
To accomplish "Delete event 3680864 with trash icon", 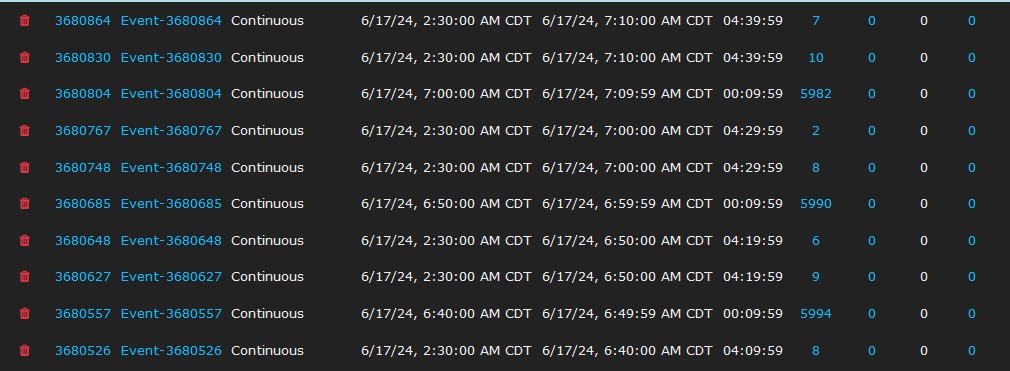I will 24,21.
